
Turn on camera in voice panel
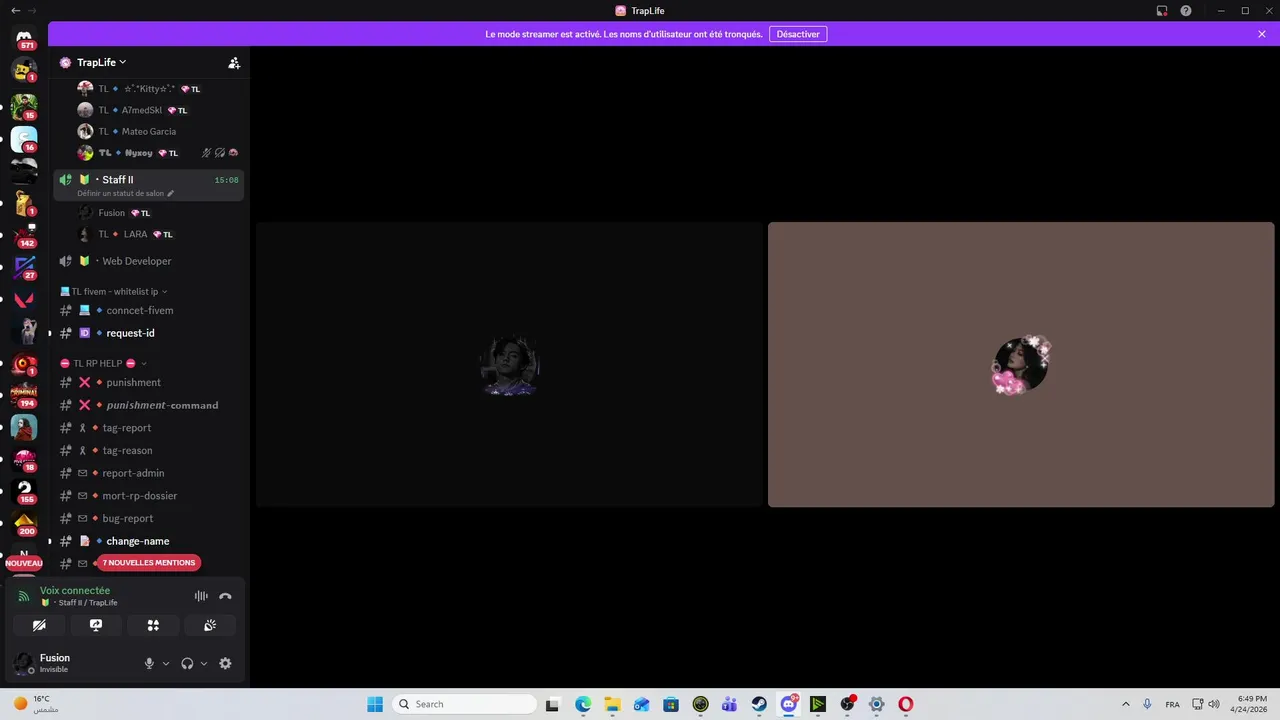pyautogui.click(x=39, y=625)
